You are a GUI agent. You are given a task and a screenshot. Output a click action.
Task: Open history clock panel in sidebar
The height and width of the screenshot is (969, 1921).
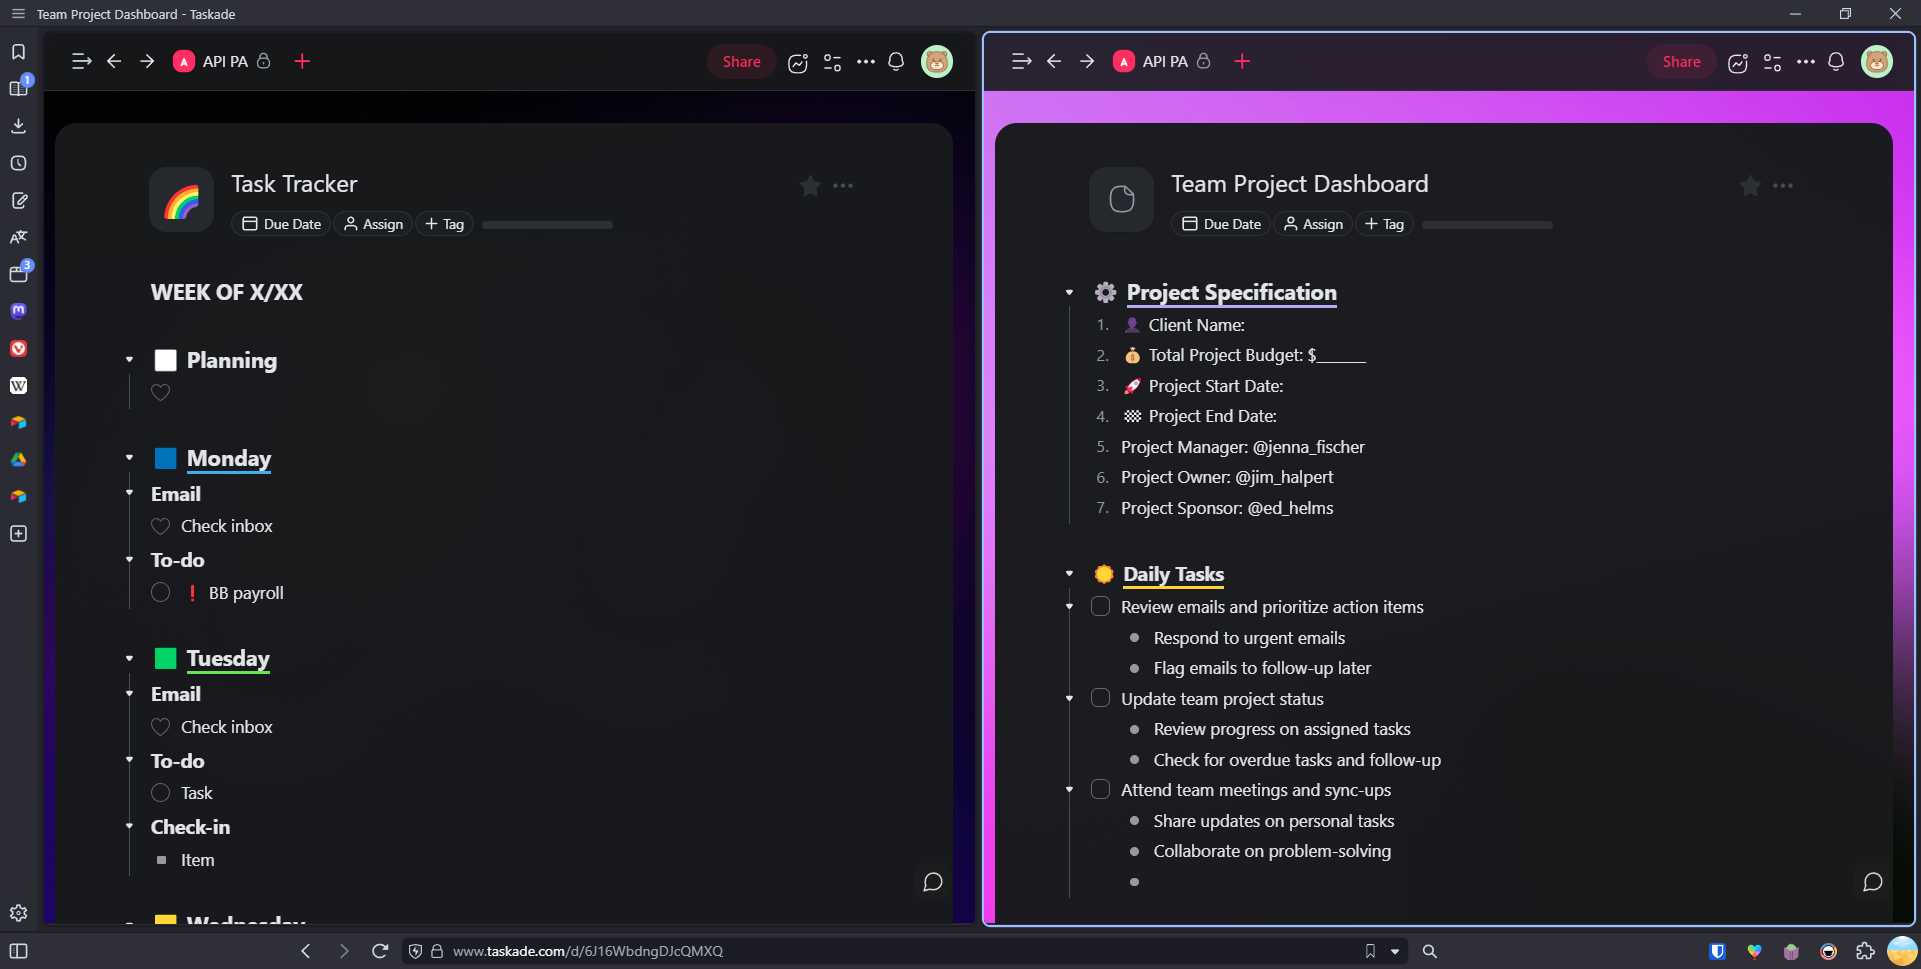pyautogui.click(x=18, y=163)
